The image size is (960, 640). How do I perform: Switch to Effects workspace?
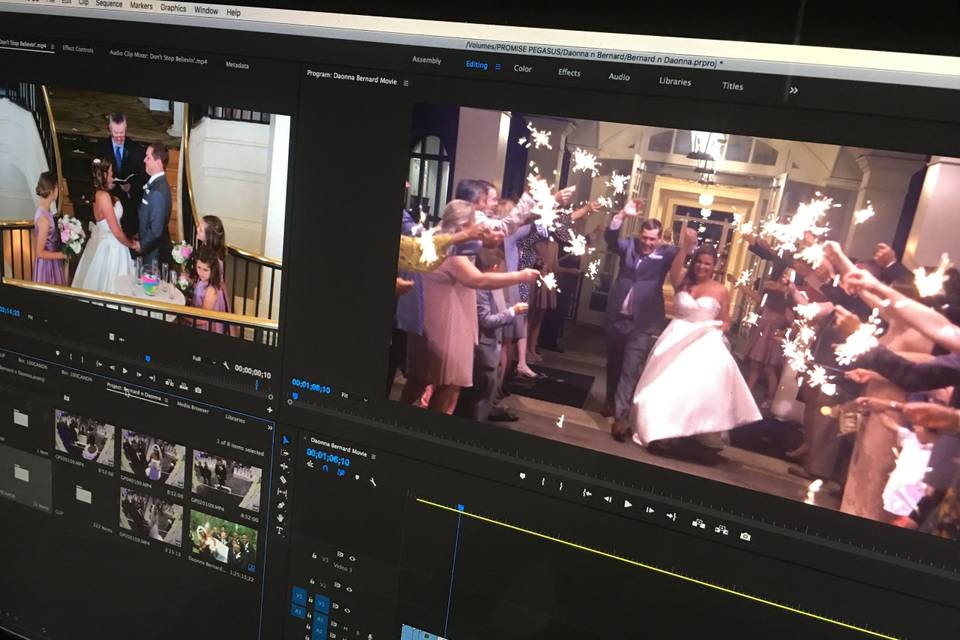pyautogui.click(x=569, y=72)
